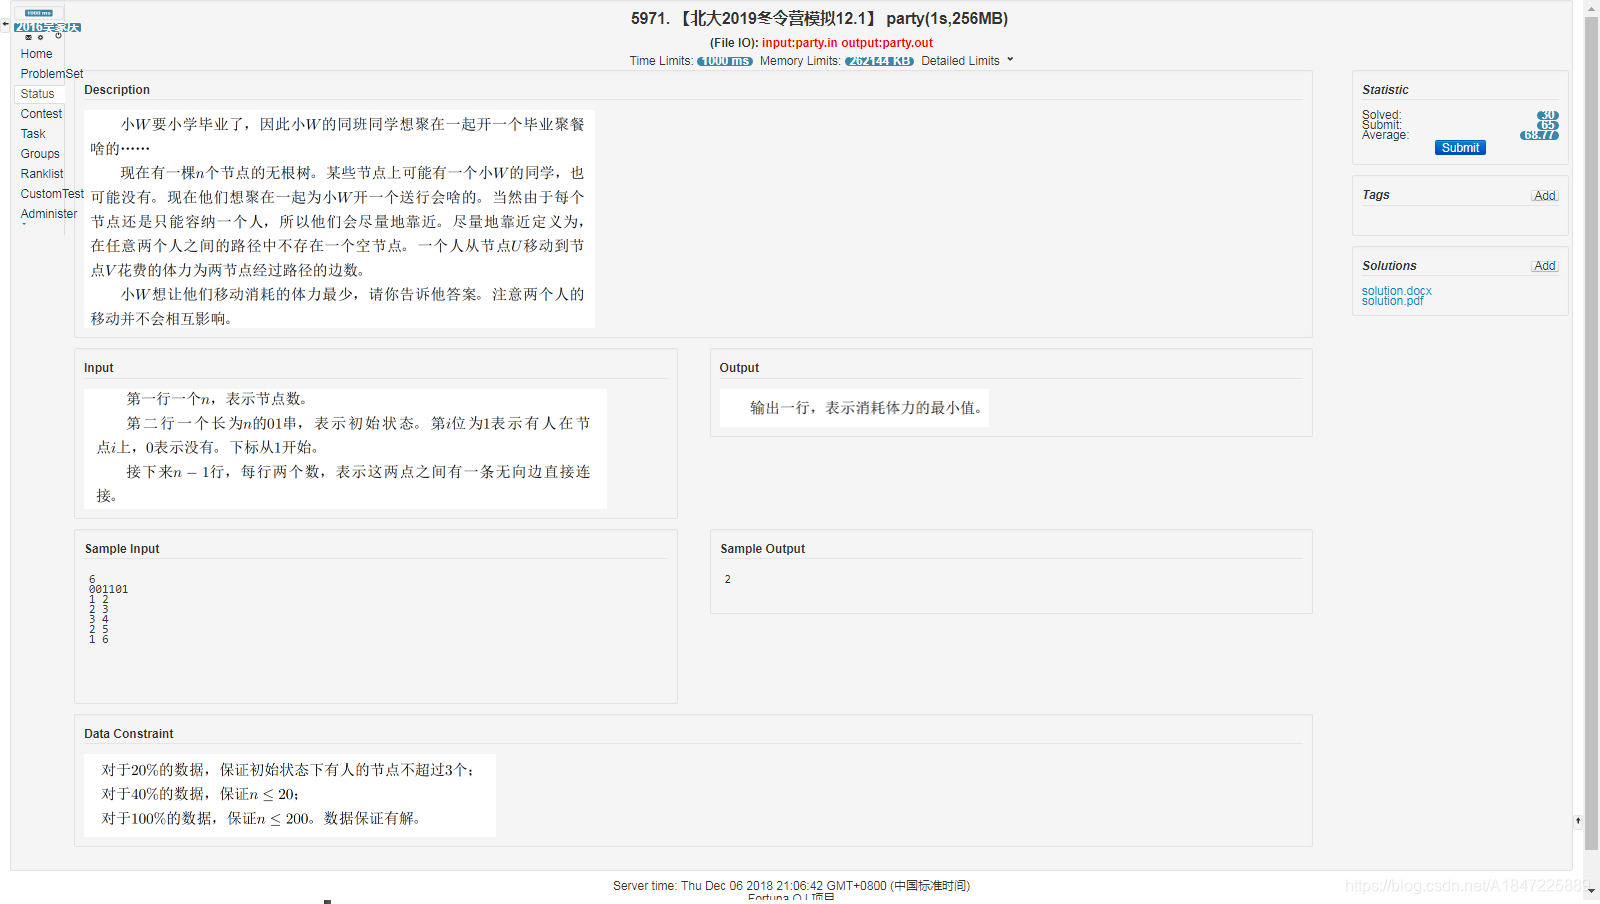This screenshot has height=904, width=1600.
Task: Click the Average score badge 68.77
Action: (x=1540, y=135)
